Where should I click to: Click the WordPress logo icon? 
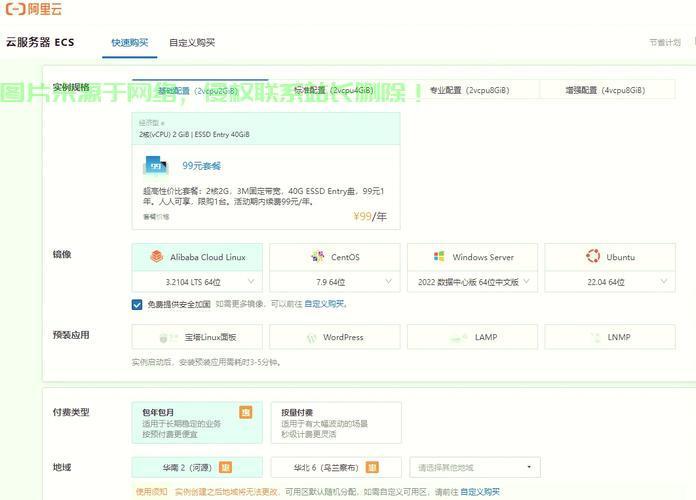312,338
